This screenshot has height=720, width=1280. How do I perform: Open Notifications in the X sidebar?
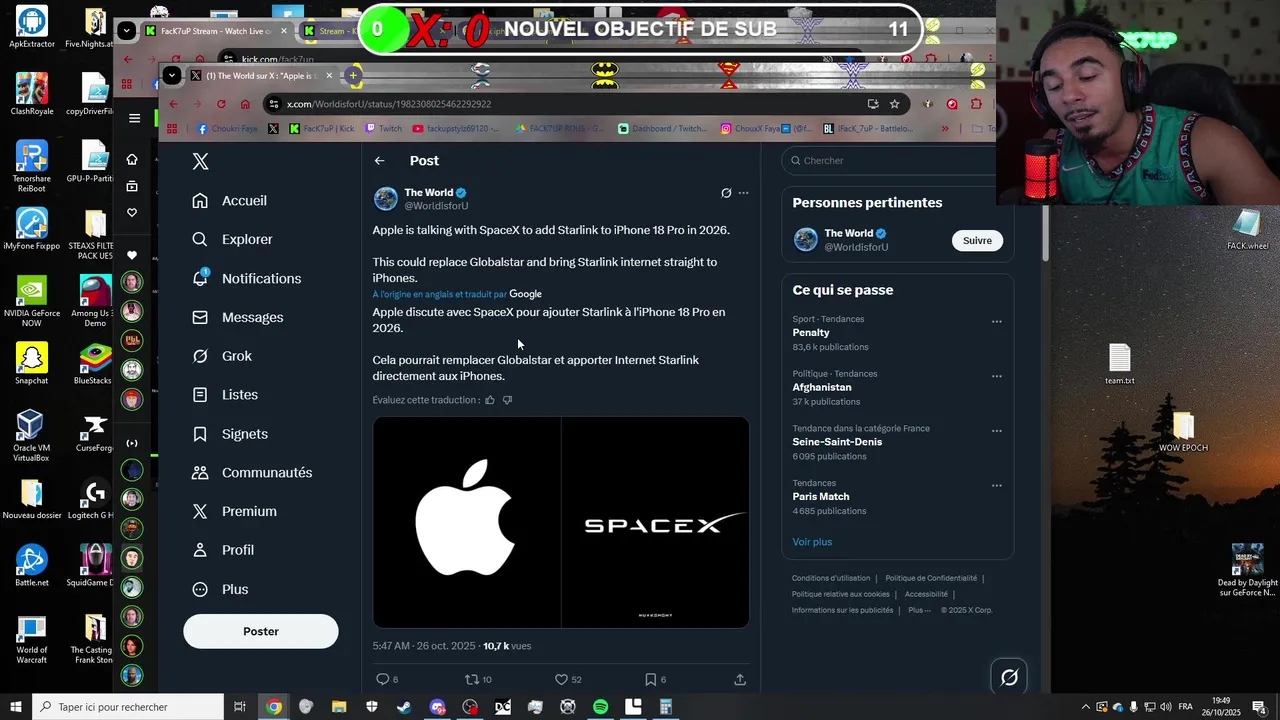pyautogui.click(x=246, y=278)
